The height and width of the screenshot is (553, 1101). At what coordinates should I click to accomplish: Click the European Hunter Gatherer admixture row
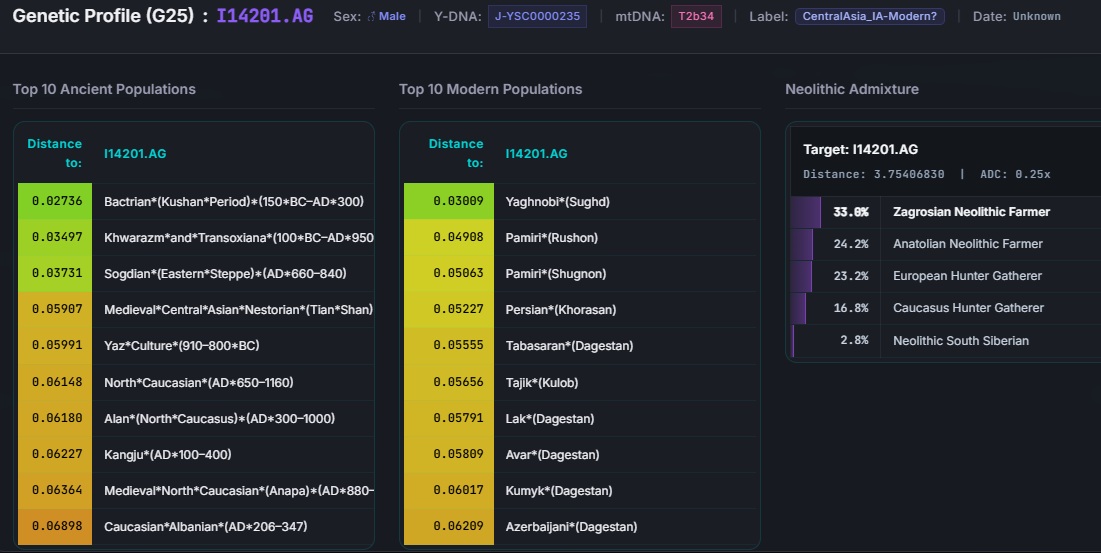(x=945, y=276)
